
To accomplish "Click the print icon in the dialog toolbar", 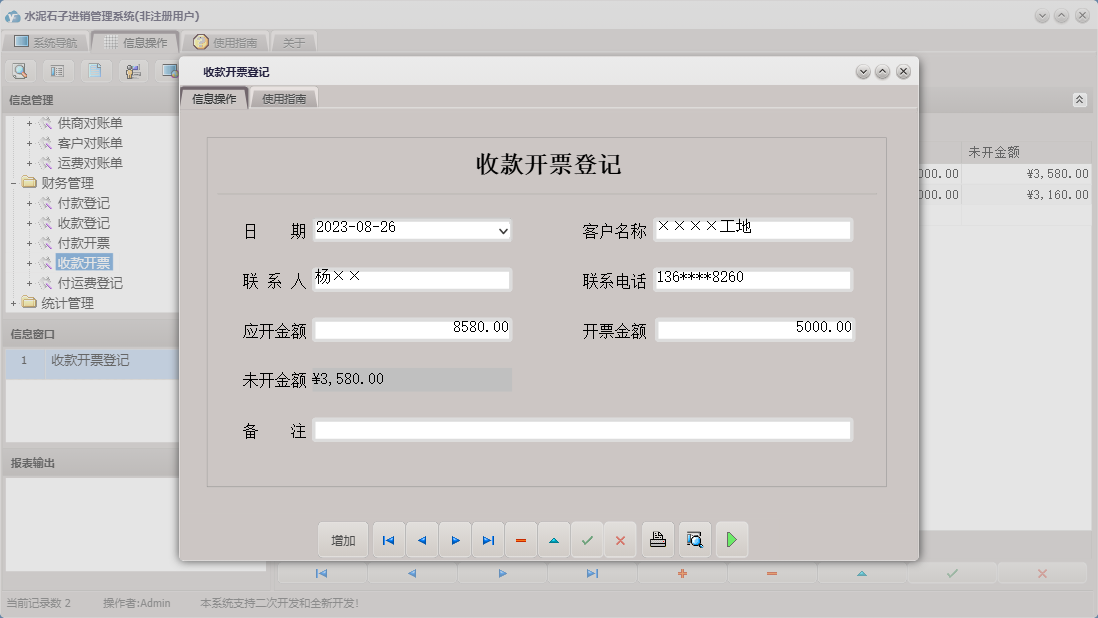I will click(657, 539).
